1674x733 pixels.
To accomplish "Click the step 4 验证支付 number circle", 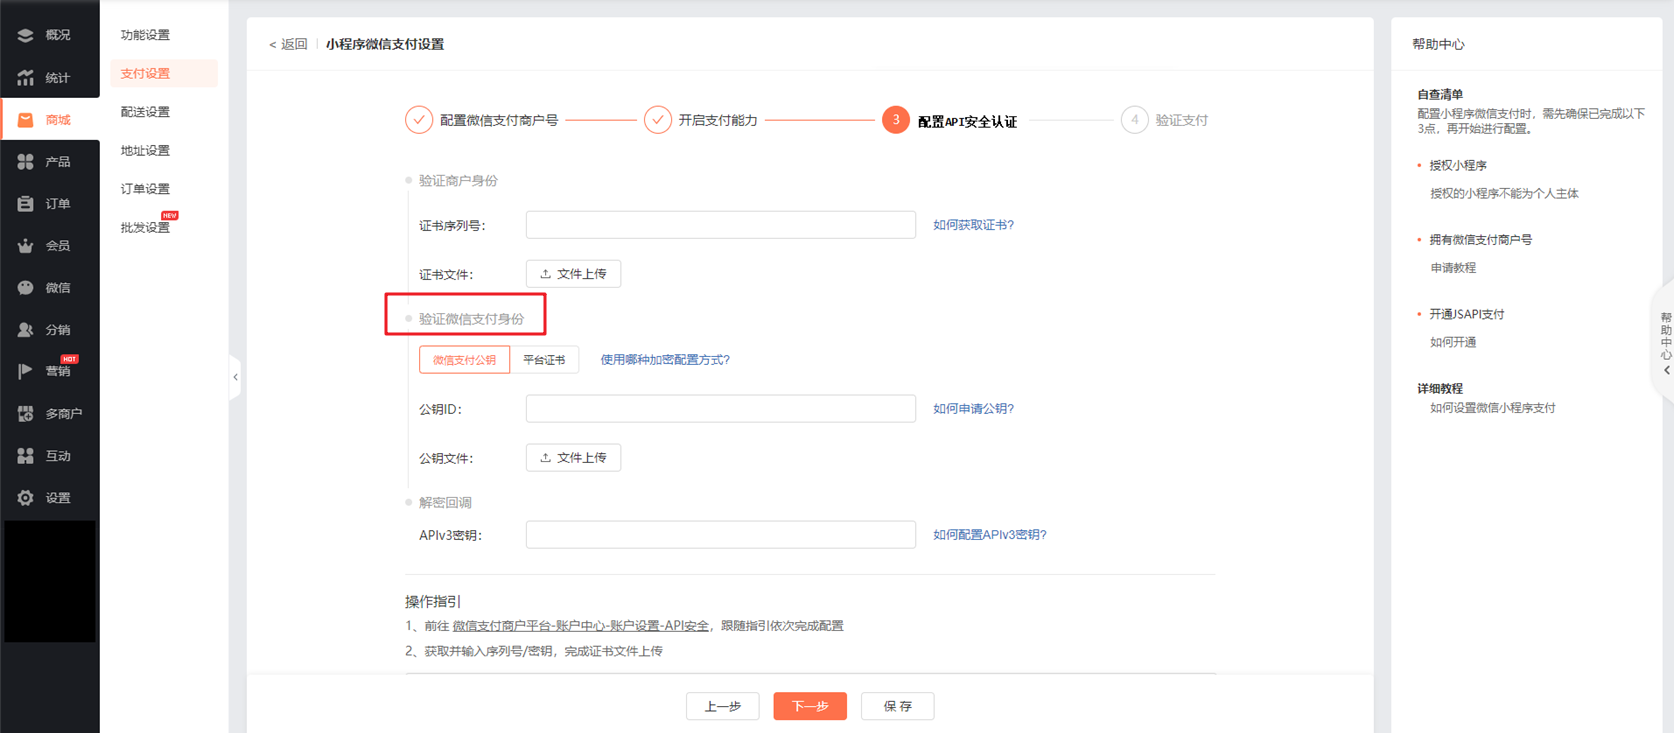I will click(1134, 120).
